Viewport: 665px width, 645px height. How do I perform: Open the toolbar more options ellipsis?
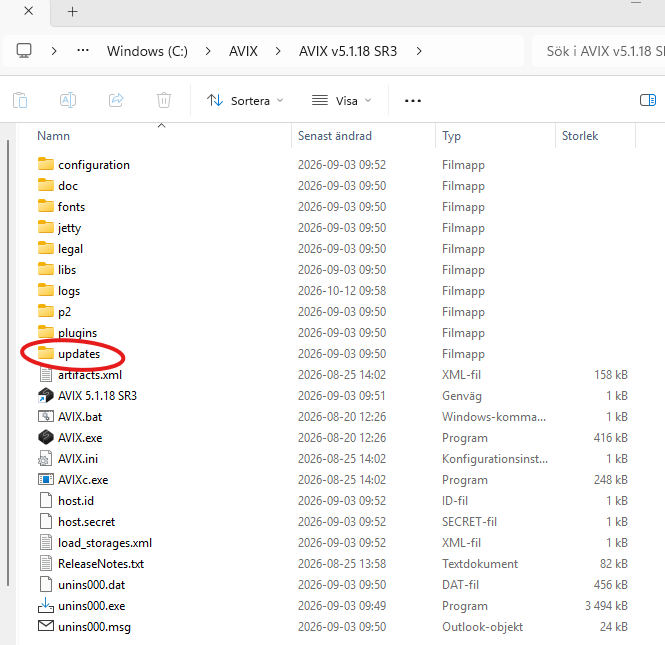pos(413,101)
